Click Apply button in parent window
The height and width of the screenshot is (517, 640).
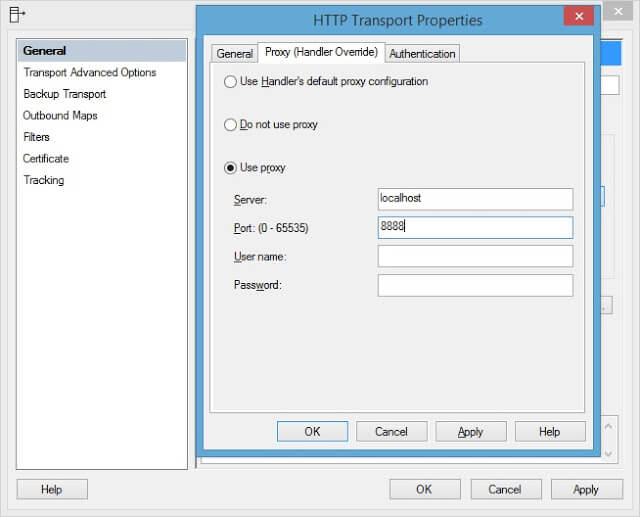click(587, 489)
